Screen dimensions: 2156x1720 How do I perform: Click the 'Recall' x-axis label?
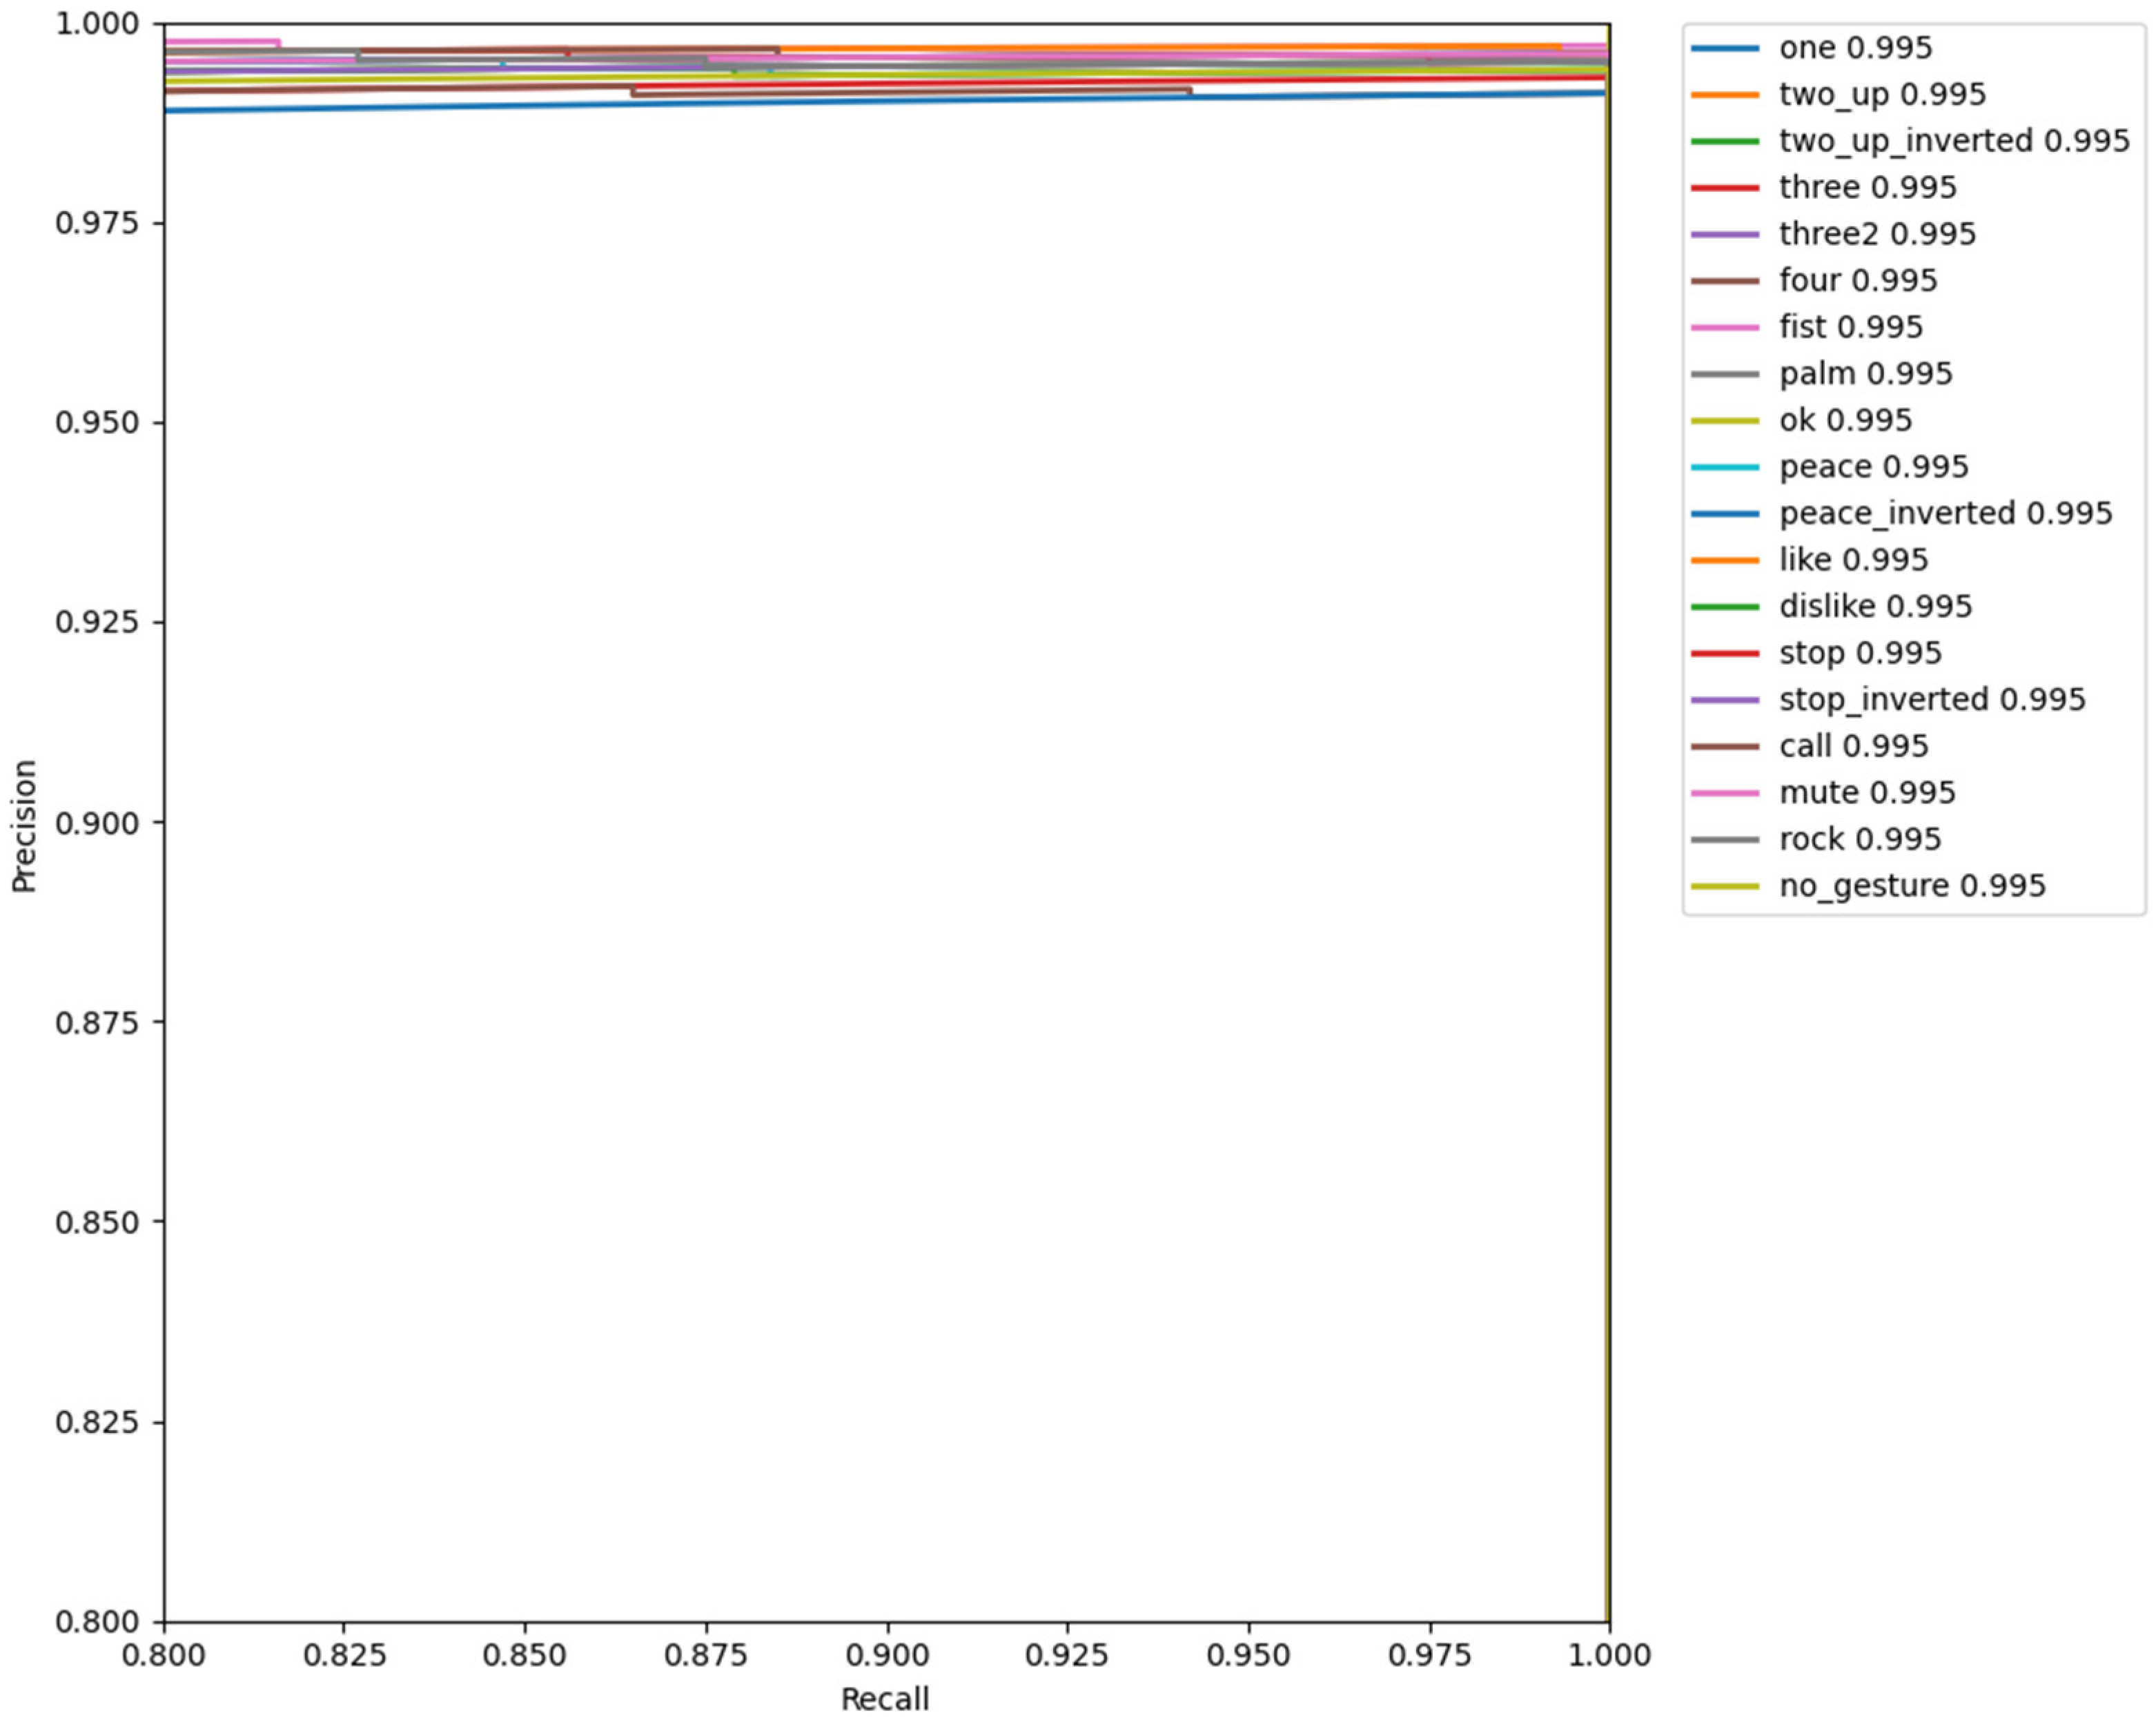[x=885, y=1699]
